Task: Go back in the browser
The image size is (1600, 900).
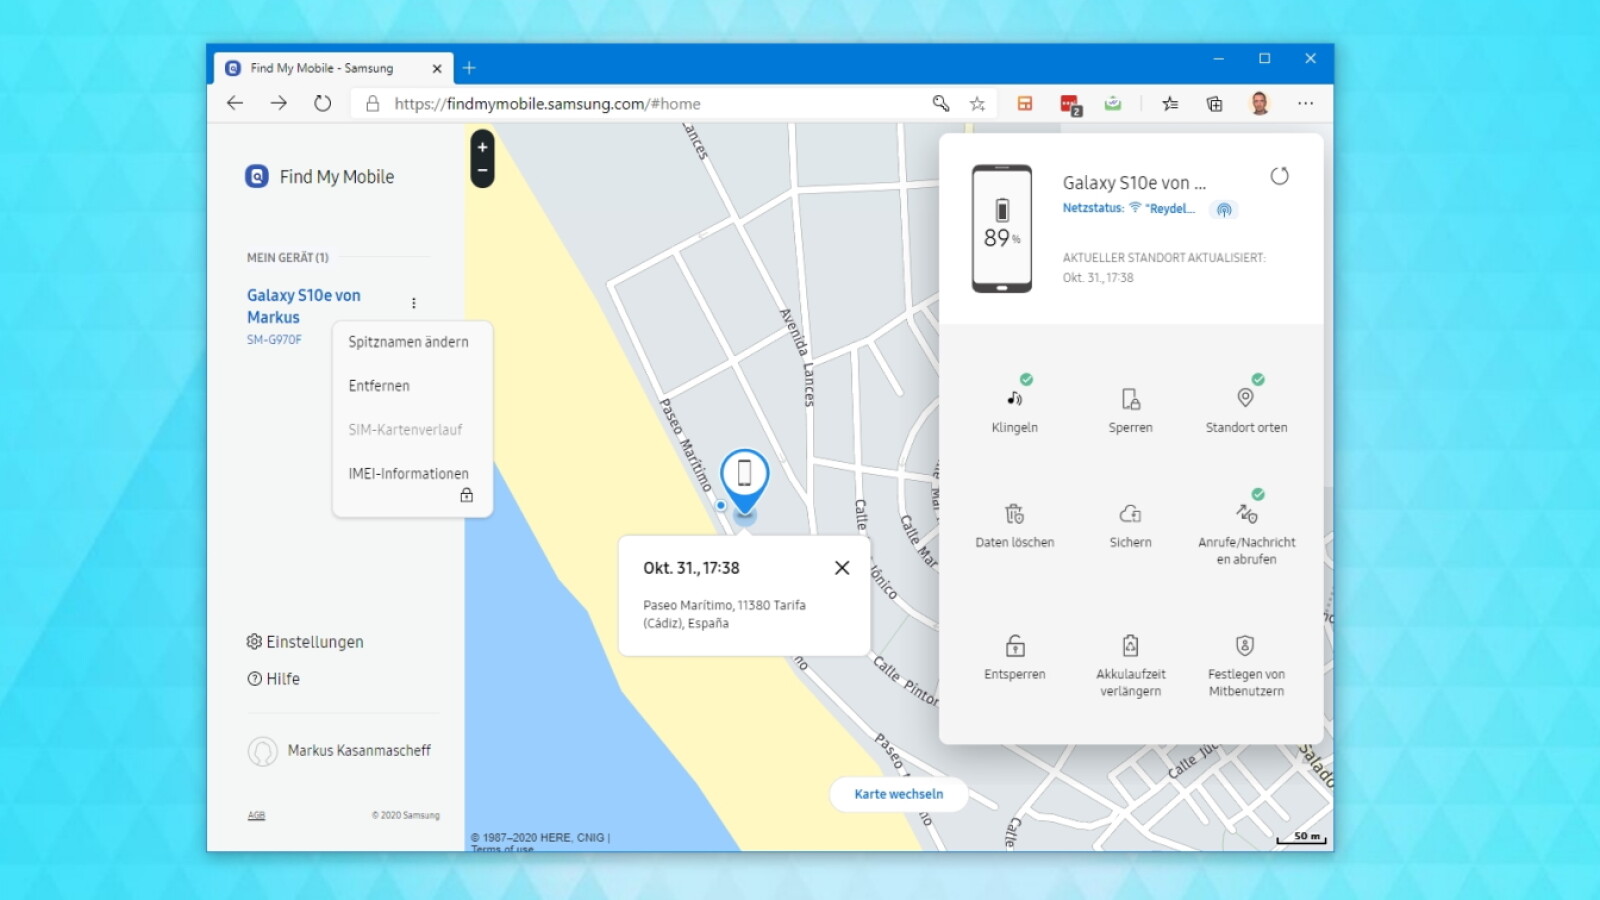Action: pyautogui.click(x=235, y=103)
